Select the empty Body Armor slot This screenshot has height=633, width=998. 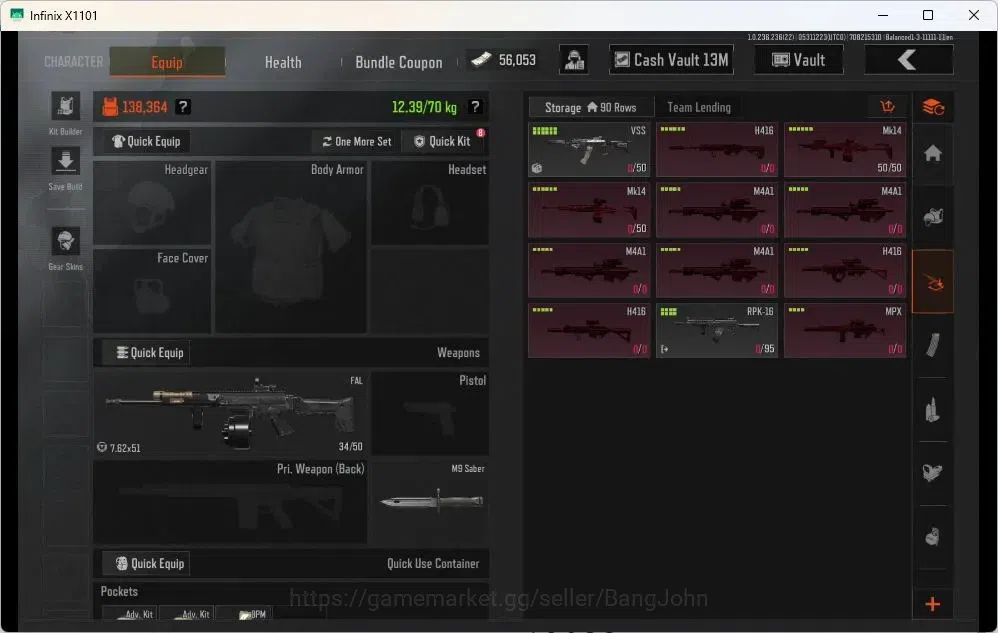pos(290,247)
